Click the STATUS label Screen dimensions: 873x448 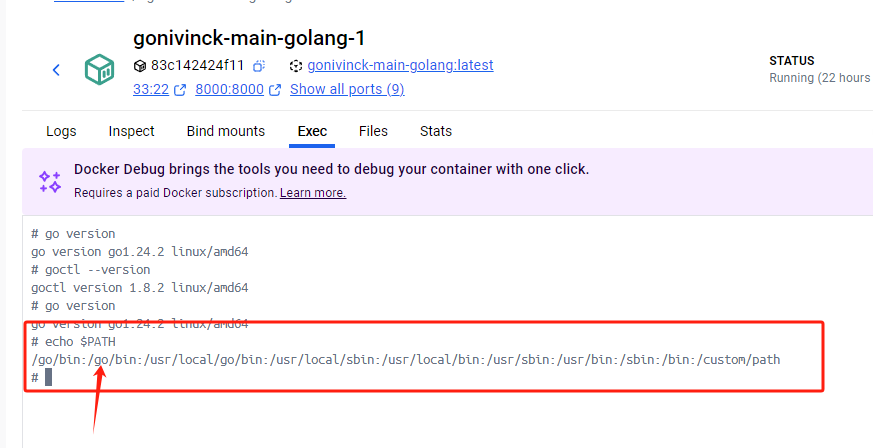tap(792, 61)
